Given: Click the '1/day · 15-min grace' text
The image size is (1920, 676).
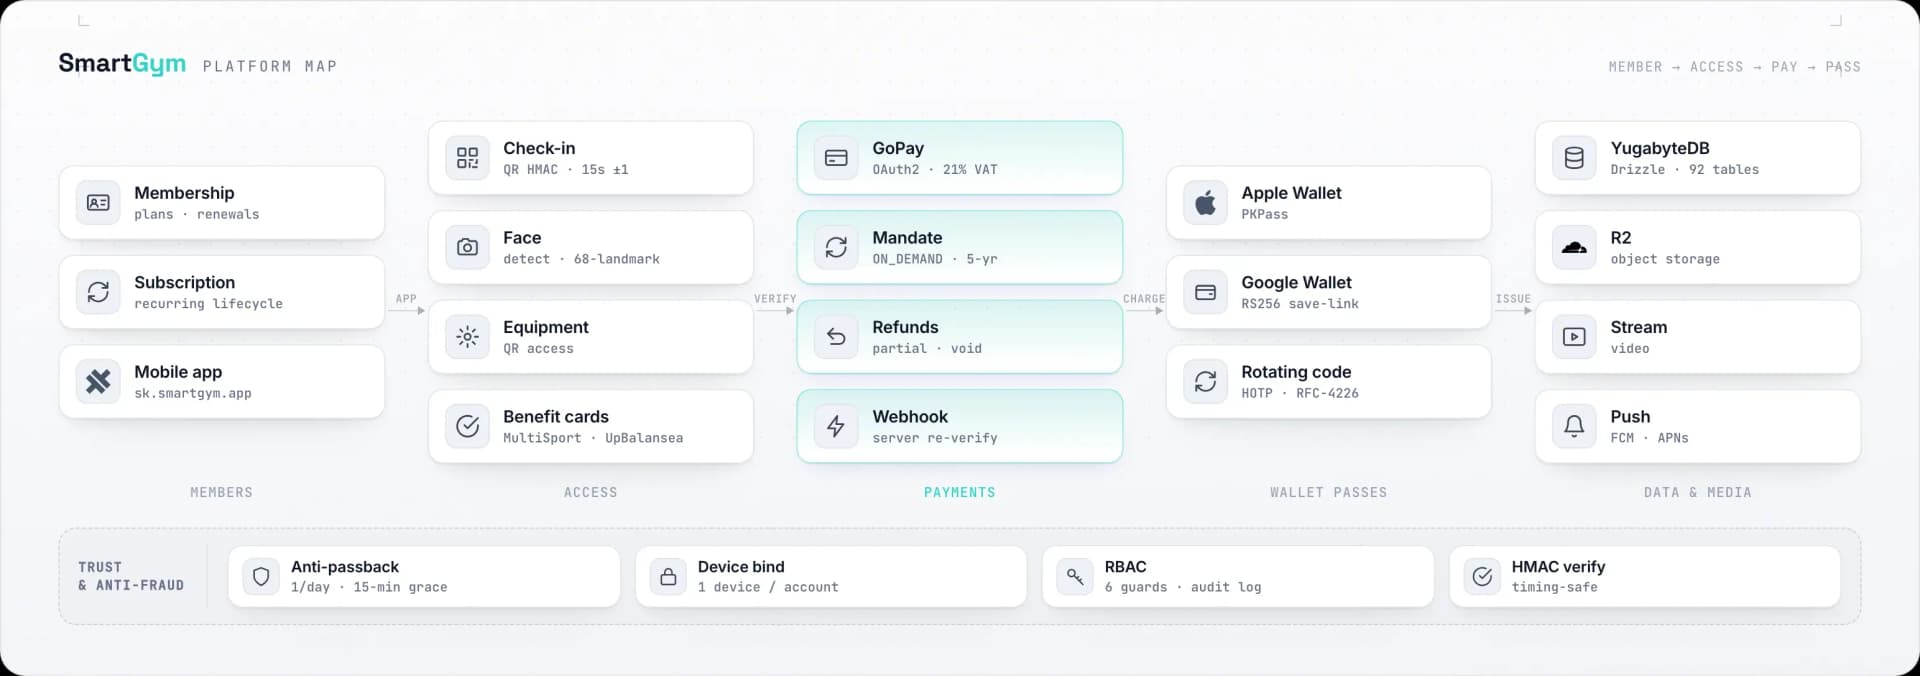Looking at the screenshot, I should [369, 587].
